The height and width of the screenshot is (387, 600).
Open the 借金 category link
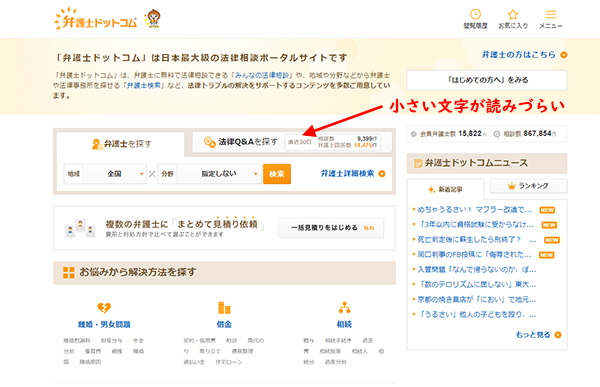pyautogui.click(x=224, y=324)
